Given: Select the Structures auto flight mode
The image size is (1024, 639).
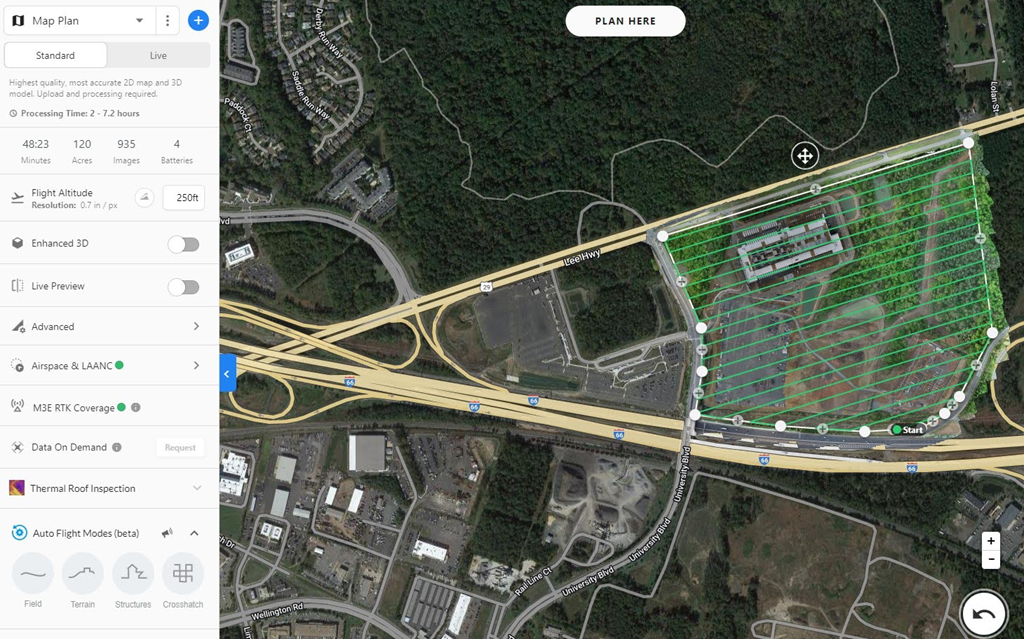Looking at the screenshot, I should pos(133,574).
